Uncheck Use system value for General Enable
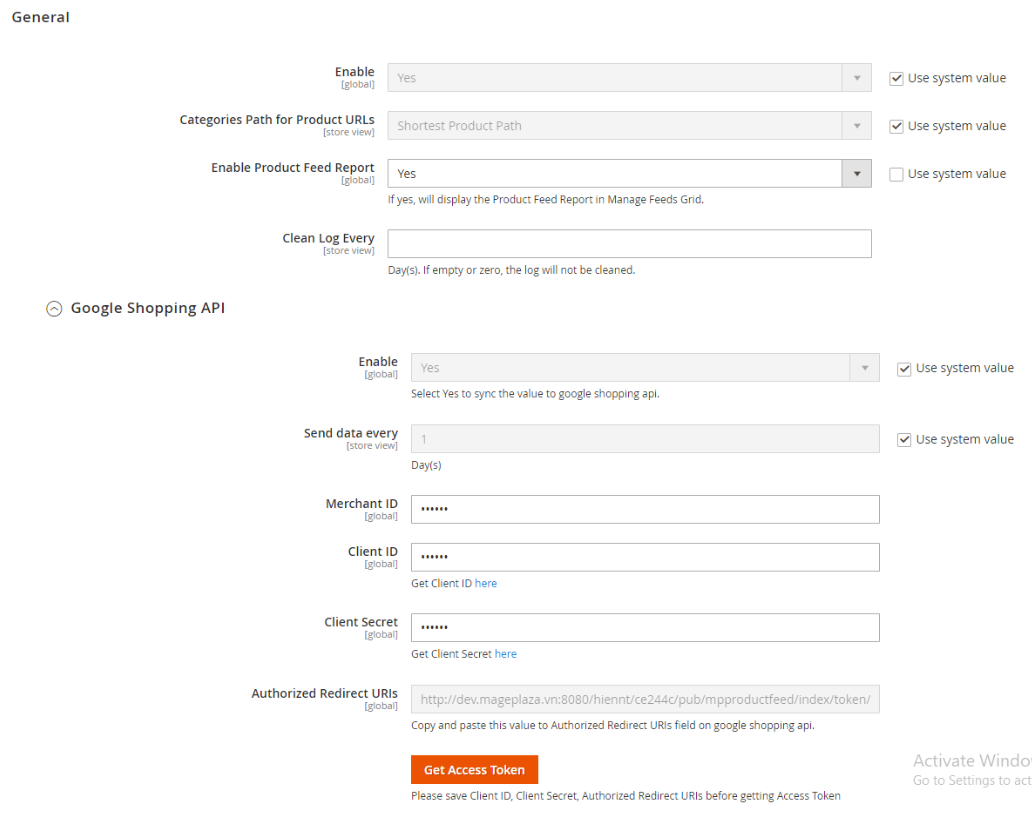The image size is (1032, 820). [896, 78]
